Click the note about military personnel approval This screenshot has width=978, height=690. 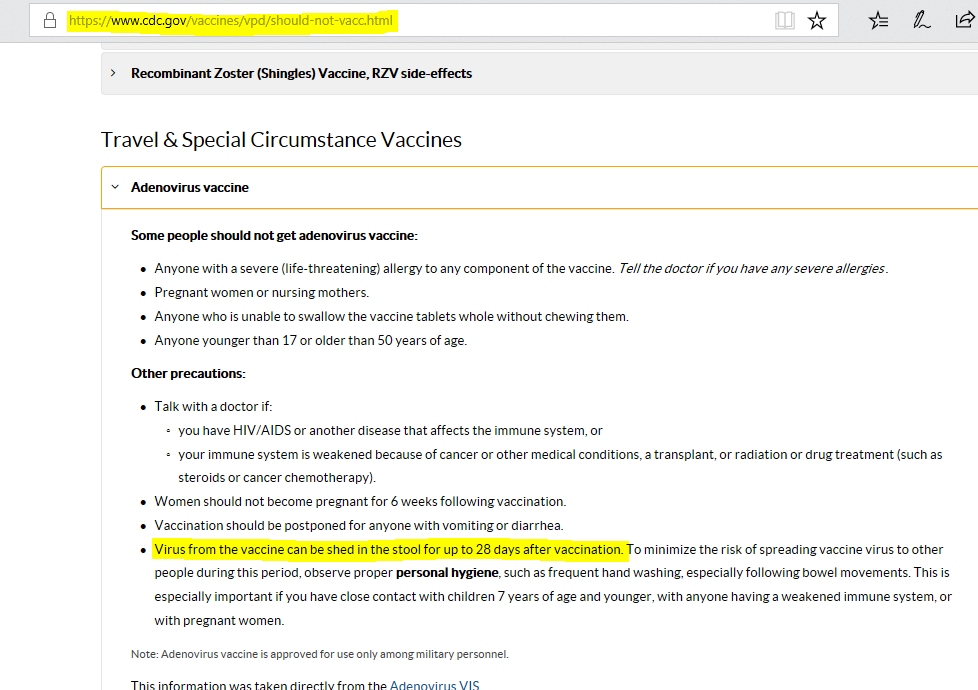[x=319, y=654]
